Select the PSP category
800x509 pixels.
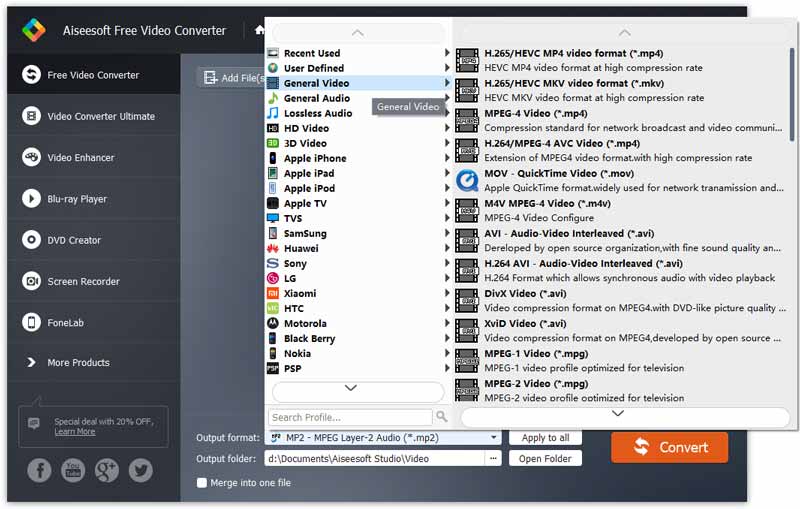pyautogui.click(x=357, y=369)
